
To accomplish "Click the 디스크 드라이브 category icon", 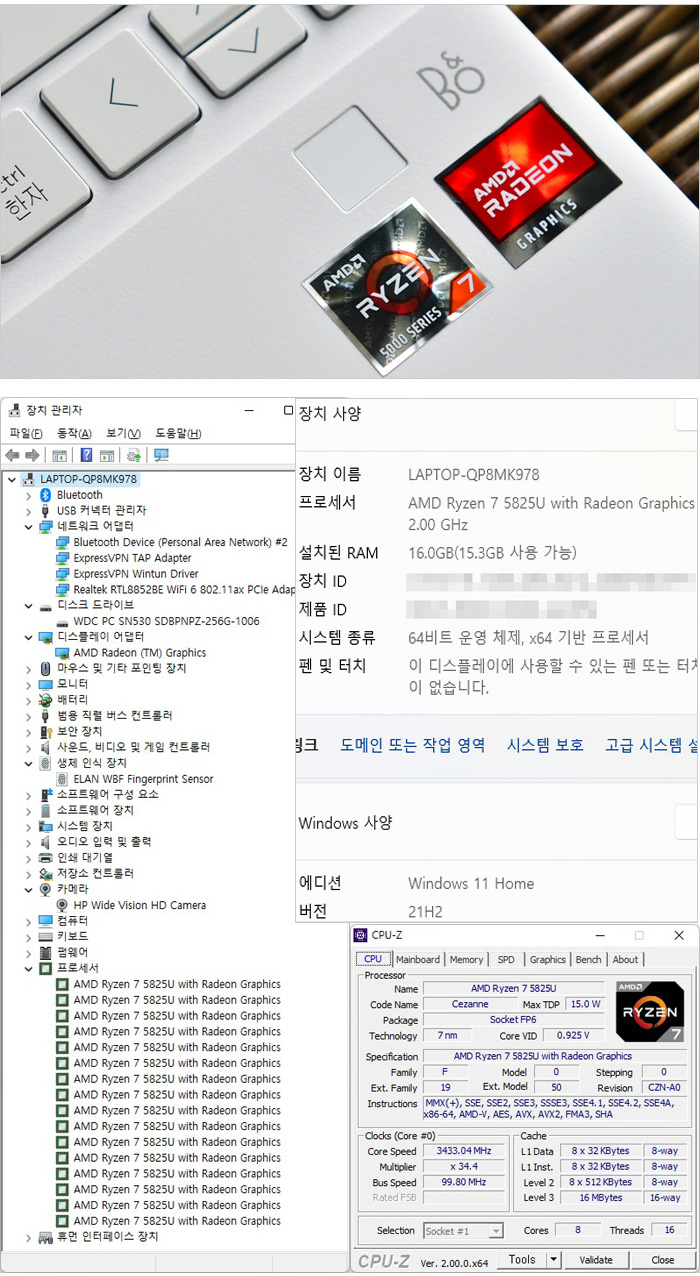I will tap(45, 606).
